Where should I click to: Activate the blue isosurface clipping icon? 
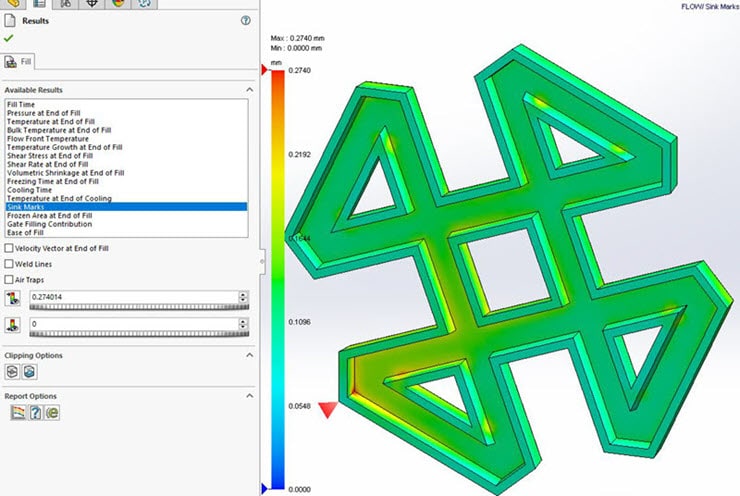click(29, 372)
